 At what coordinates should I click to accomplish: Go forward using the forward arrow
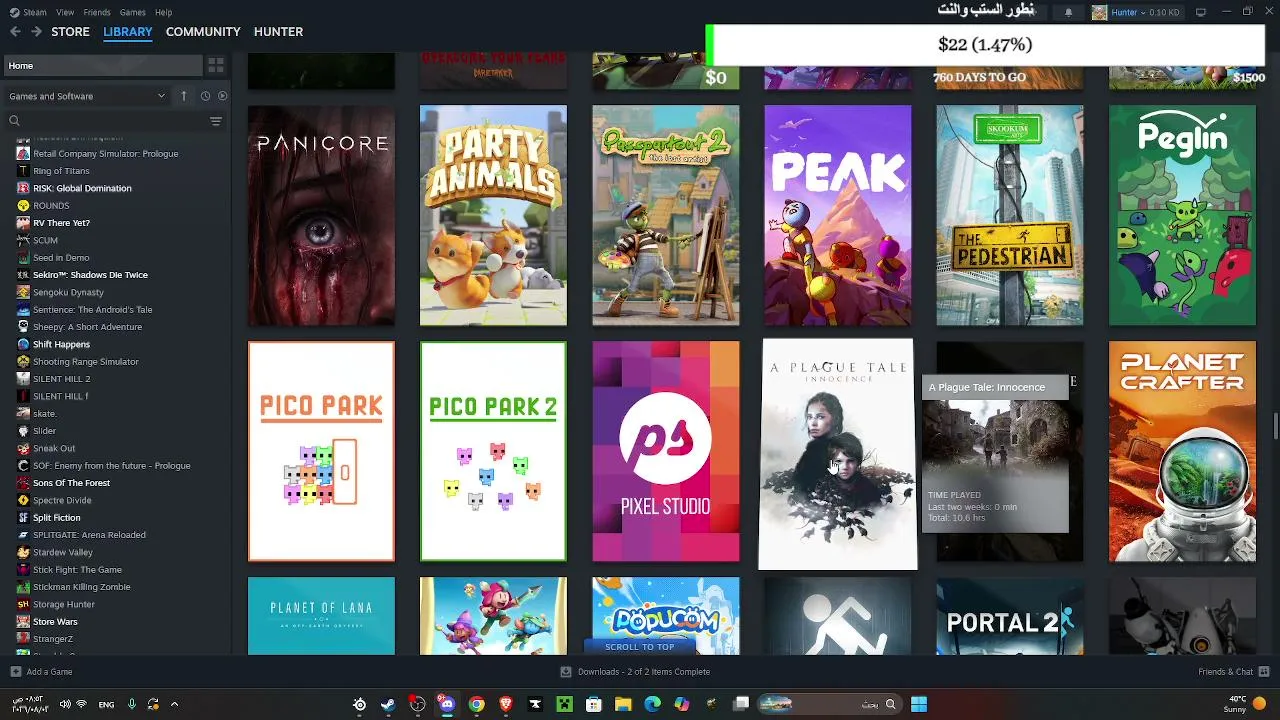coord(36,32)
